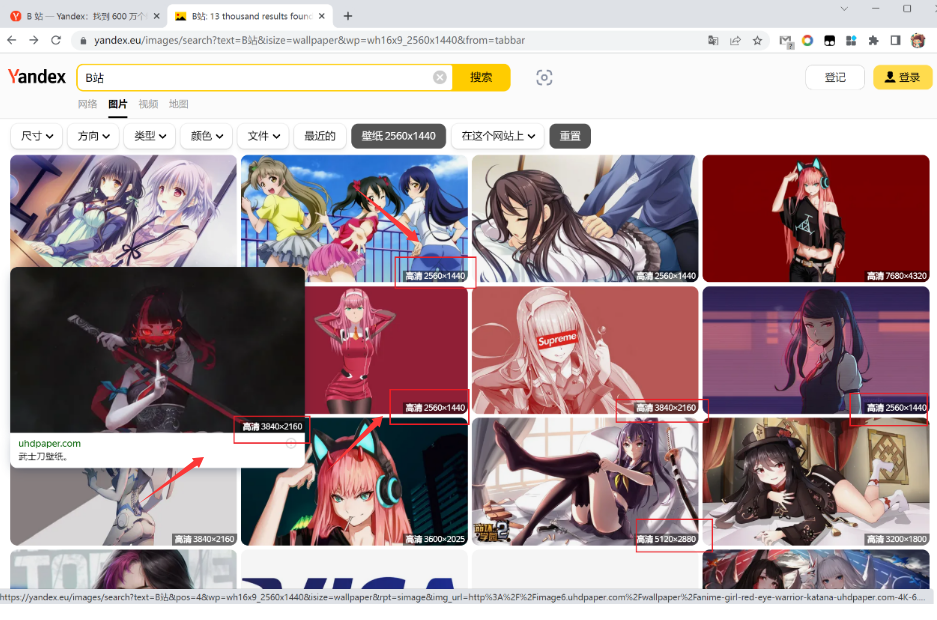The width and height of the screenshot is (937, 620).
Task: Open the two-girls thumbnail, black and white hair
Action: [x=124, y=211]
